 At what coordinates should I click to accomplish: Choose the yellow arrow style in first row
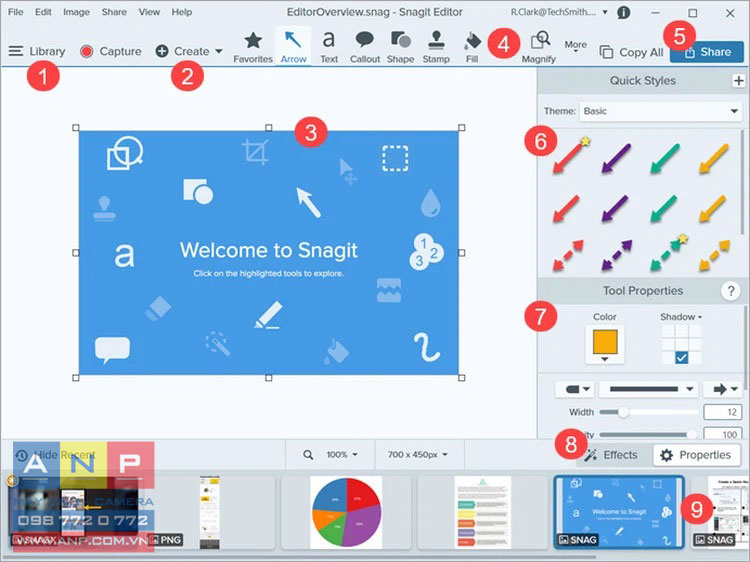[x=714, y=158]
